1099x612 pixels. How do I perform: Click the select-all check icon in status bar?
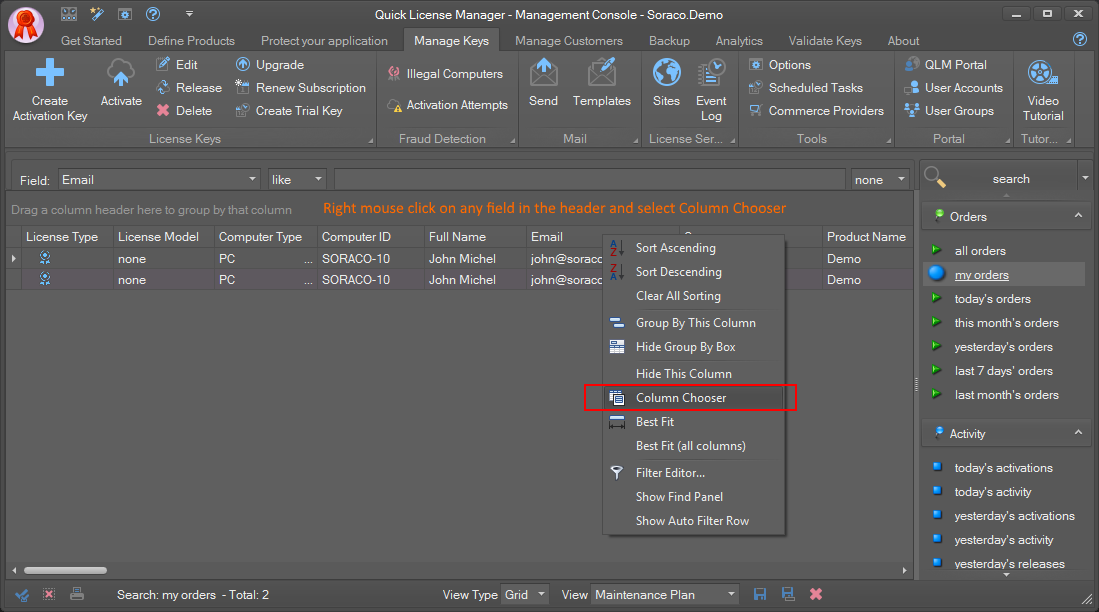coord(22,595)
